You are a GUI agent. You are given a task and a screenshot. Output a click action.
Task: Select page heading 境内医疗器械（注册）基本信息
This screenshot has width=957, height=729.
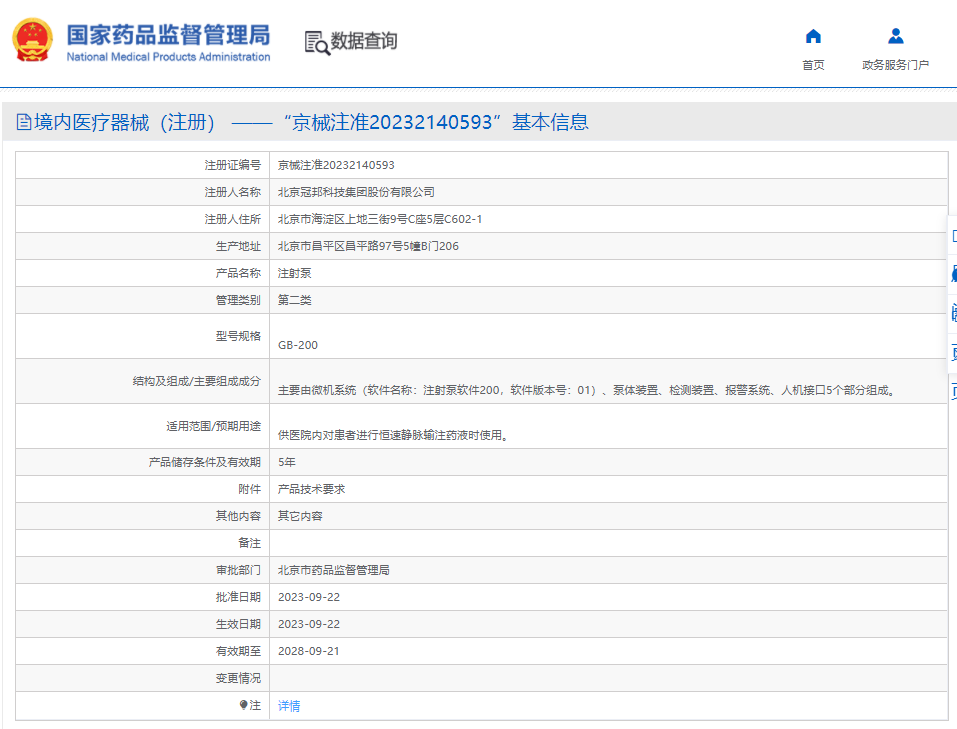tap(311, 122)
